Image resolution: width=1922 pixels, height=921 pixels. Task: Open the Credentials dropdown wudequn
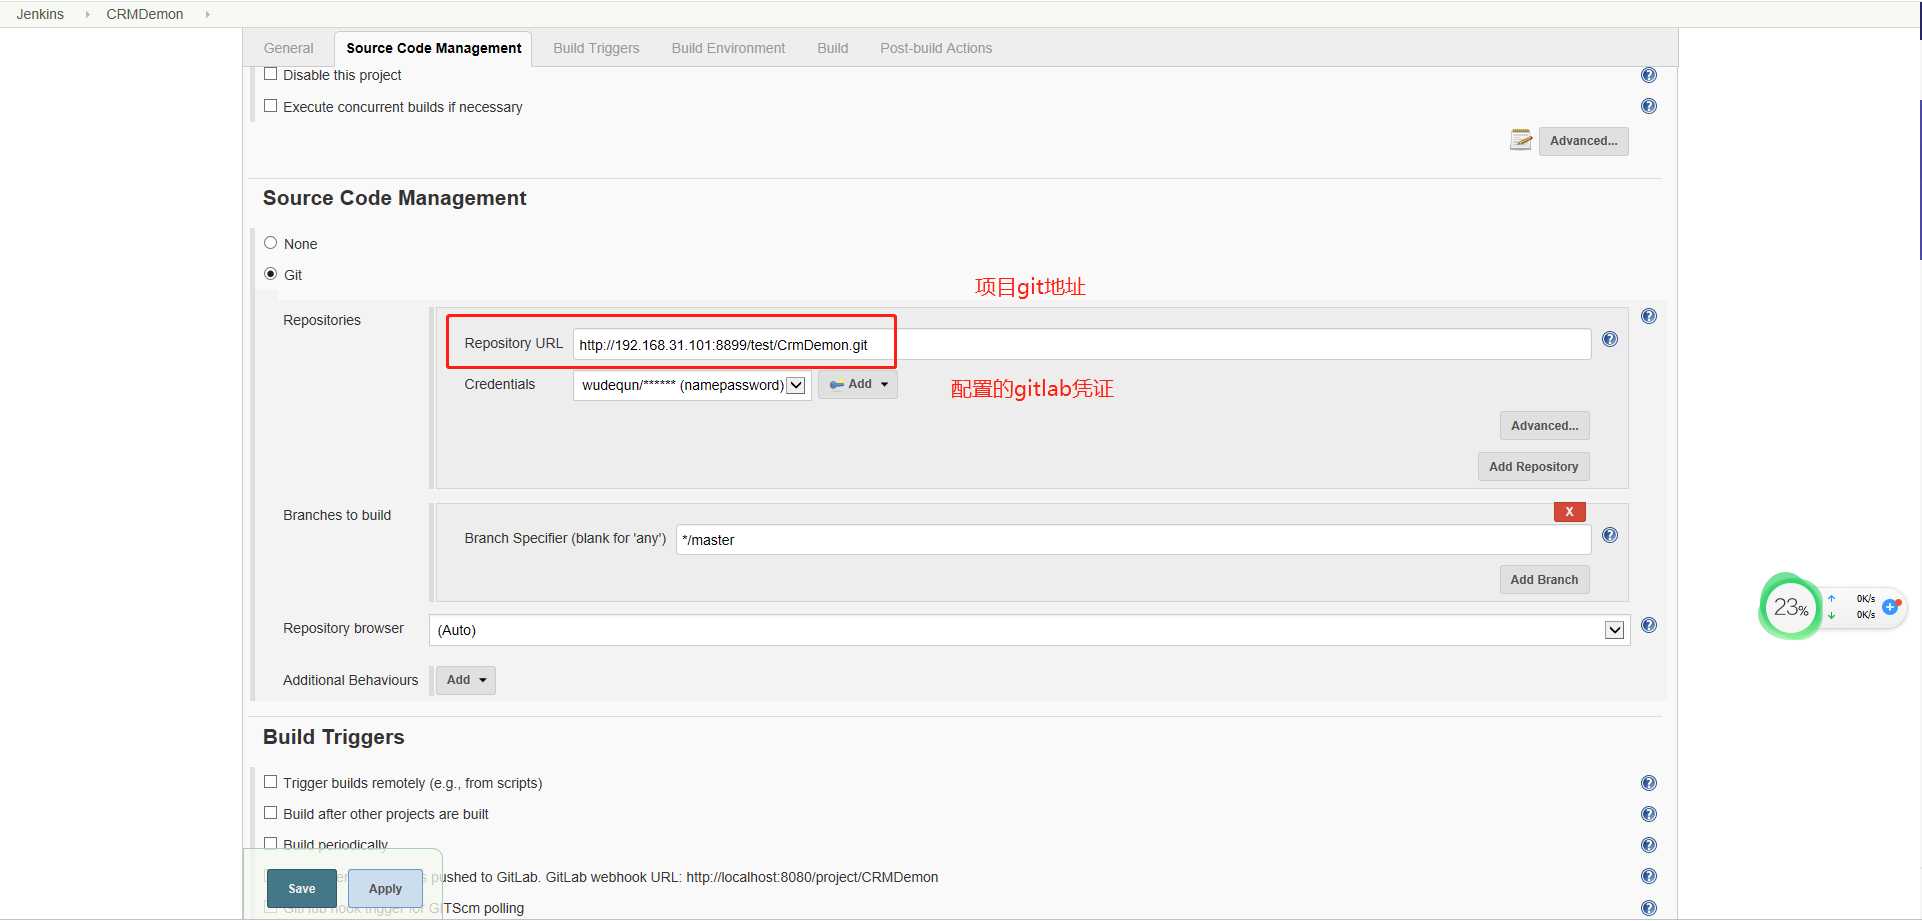pos(692,385)
